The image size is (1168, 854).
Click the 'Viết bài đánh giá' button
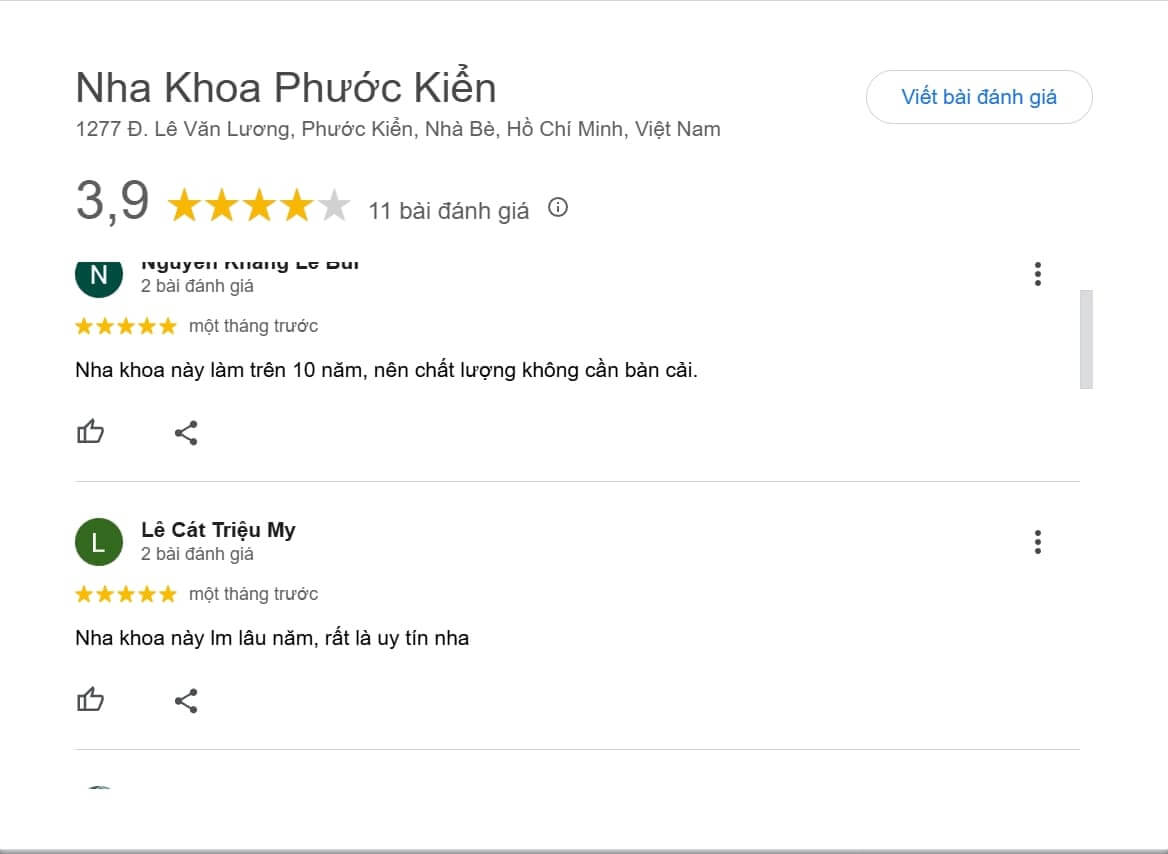(x=979, y=97)
